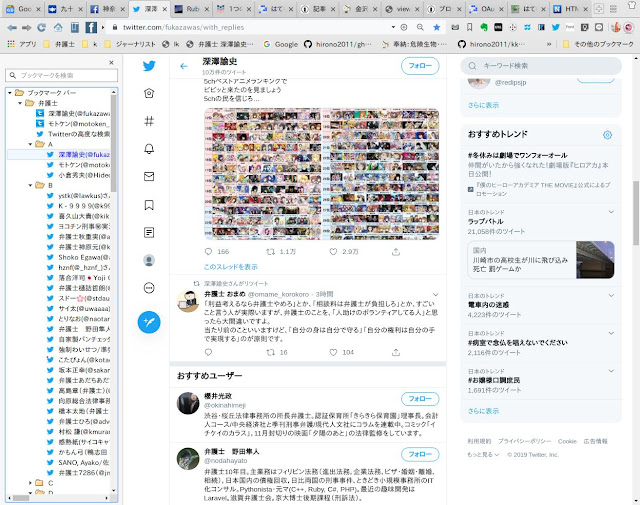Click the blue compose Tweet button
This screenshot has height=505, width=640.
149,322
